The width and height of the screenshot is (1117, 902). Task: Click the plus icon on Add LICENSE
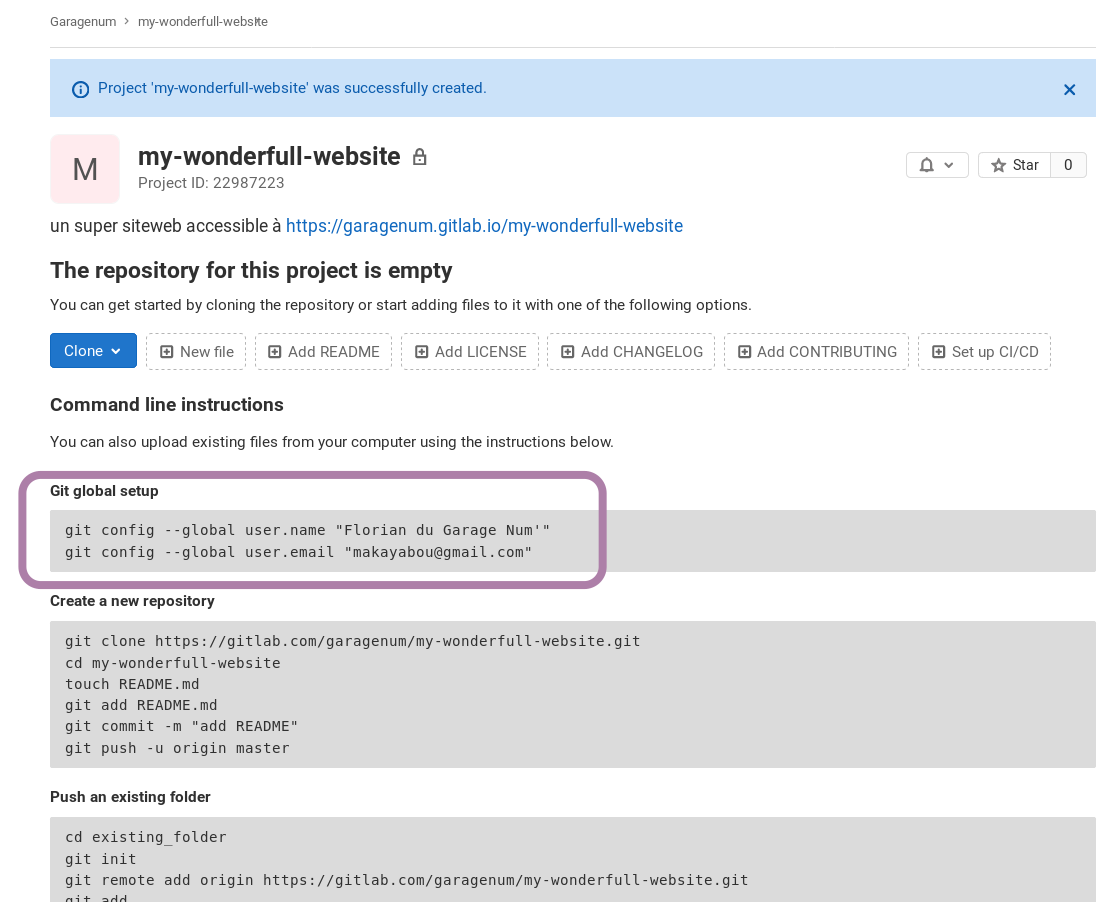pos(421,351)
